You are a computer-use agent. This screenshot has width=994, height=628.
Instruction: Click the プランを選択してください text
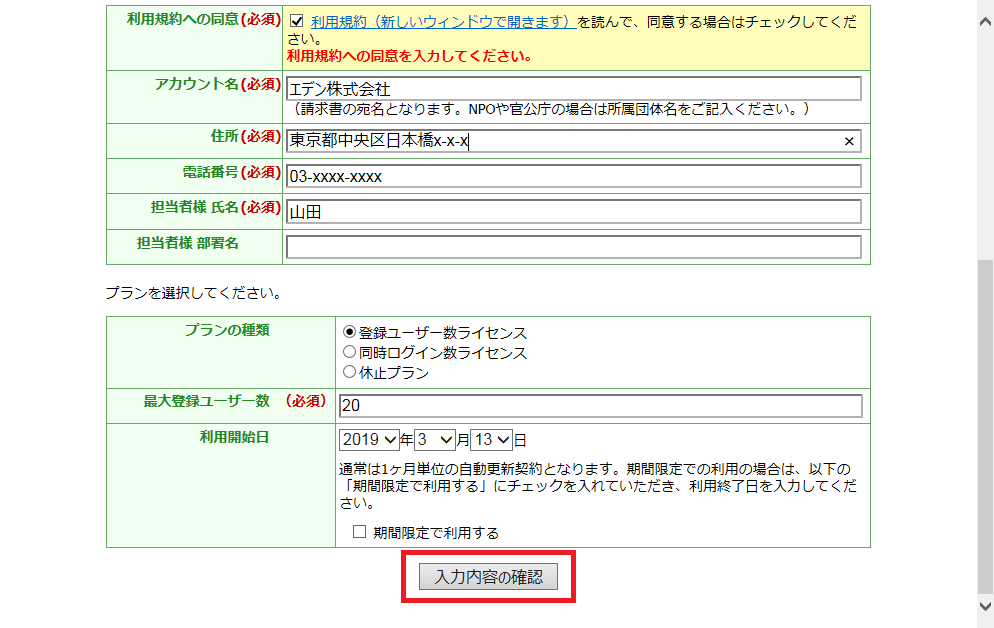coord(193,293)
